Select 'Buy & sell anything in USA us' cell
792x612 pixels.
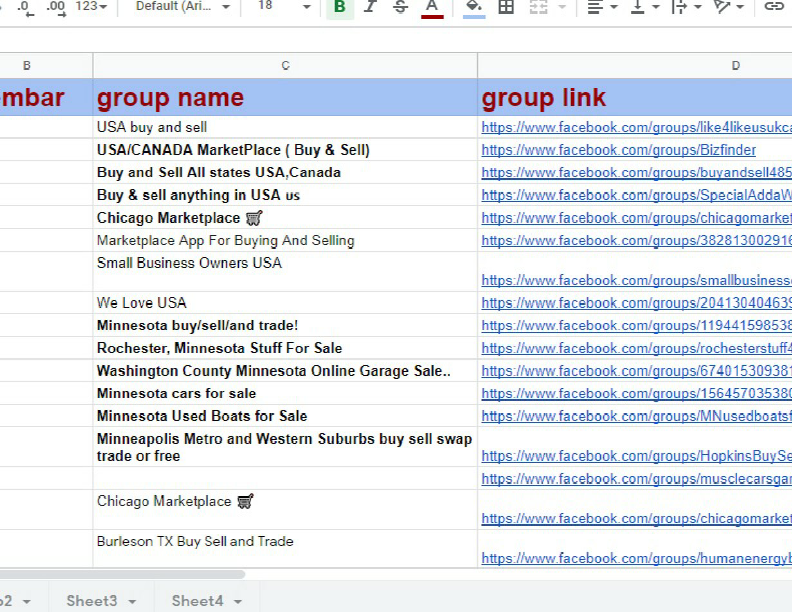(x=285, y=195)
